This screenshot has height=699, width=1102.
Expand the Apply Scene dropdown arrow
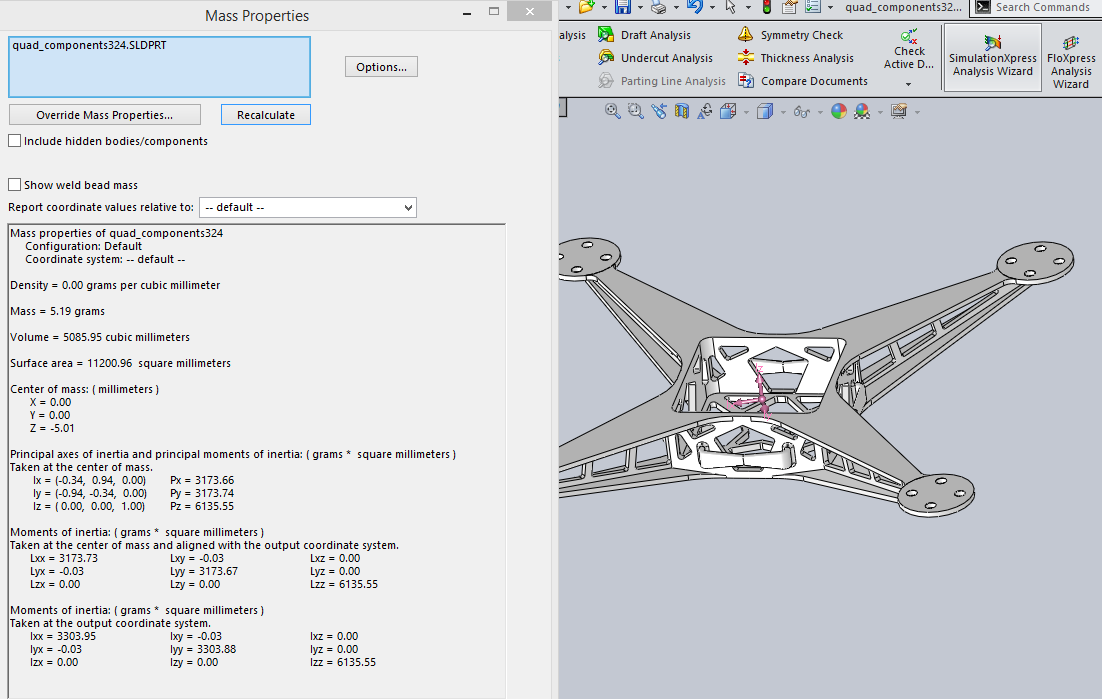(x=880, y=112)
